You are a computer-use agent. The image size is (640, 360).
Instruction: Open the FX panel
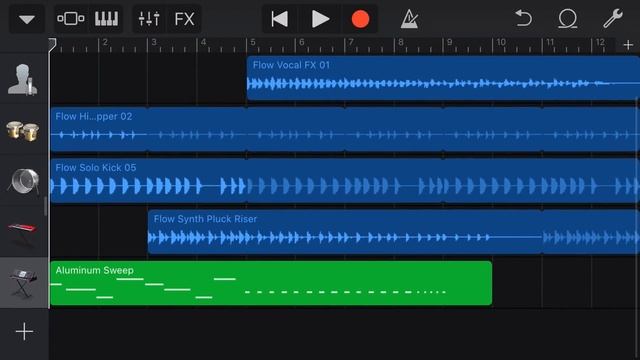(x=184, y=19)
